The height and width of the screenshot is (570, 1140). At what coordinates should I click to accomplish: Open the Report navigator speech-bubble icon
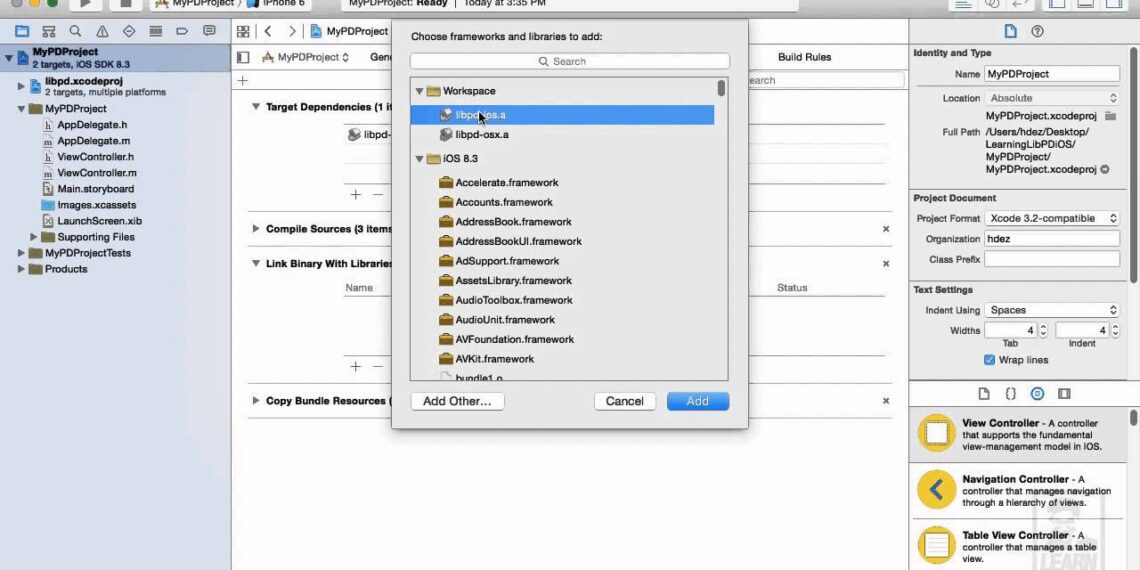tap(209, 31)
